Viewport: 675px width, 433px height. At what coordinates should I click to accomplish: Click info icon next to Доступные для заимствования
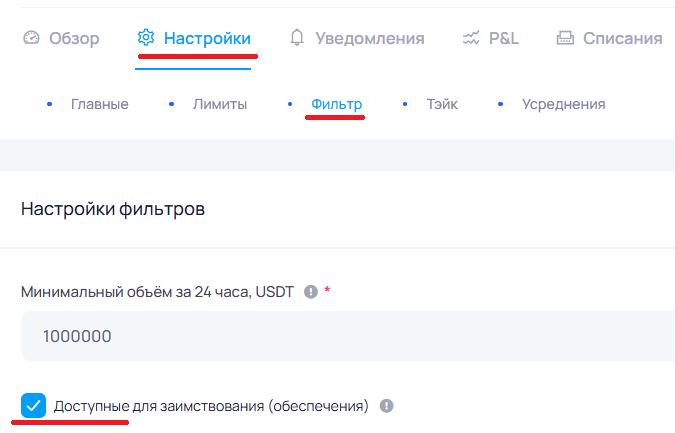point(387,406)
